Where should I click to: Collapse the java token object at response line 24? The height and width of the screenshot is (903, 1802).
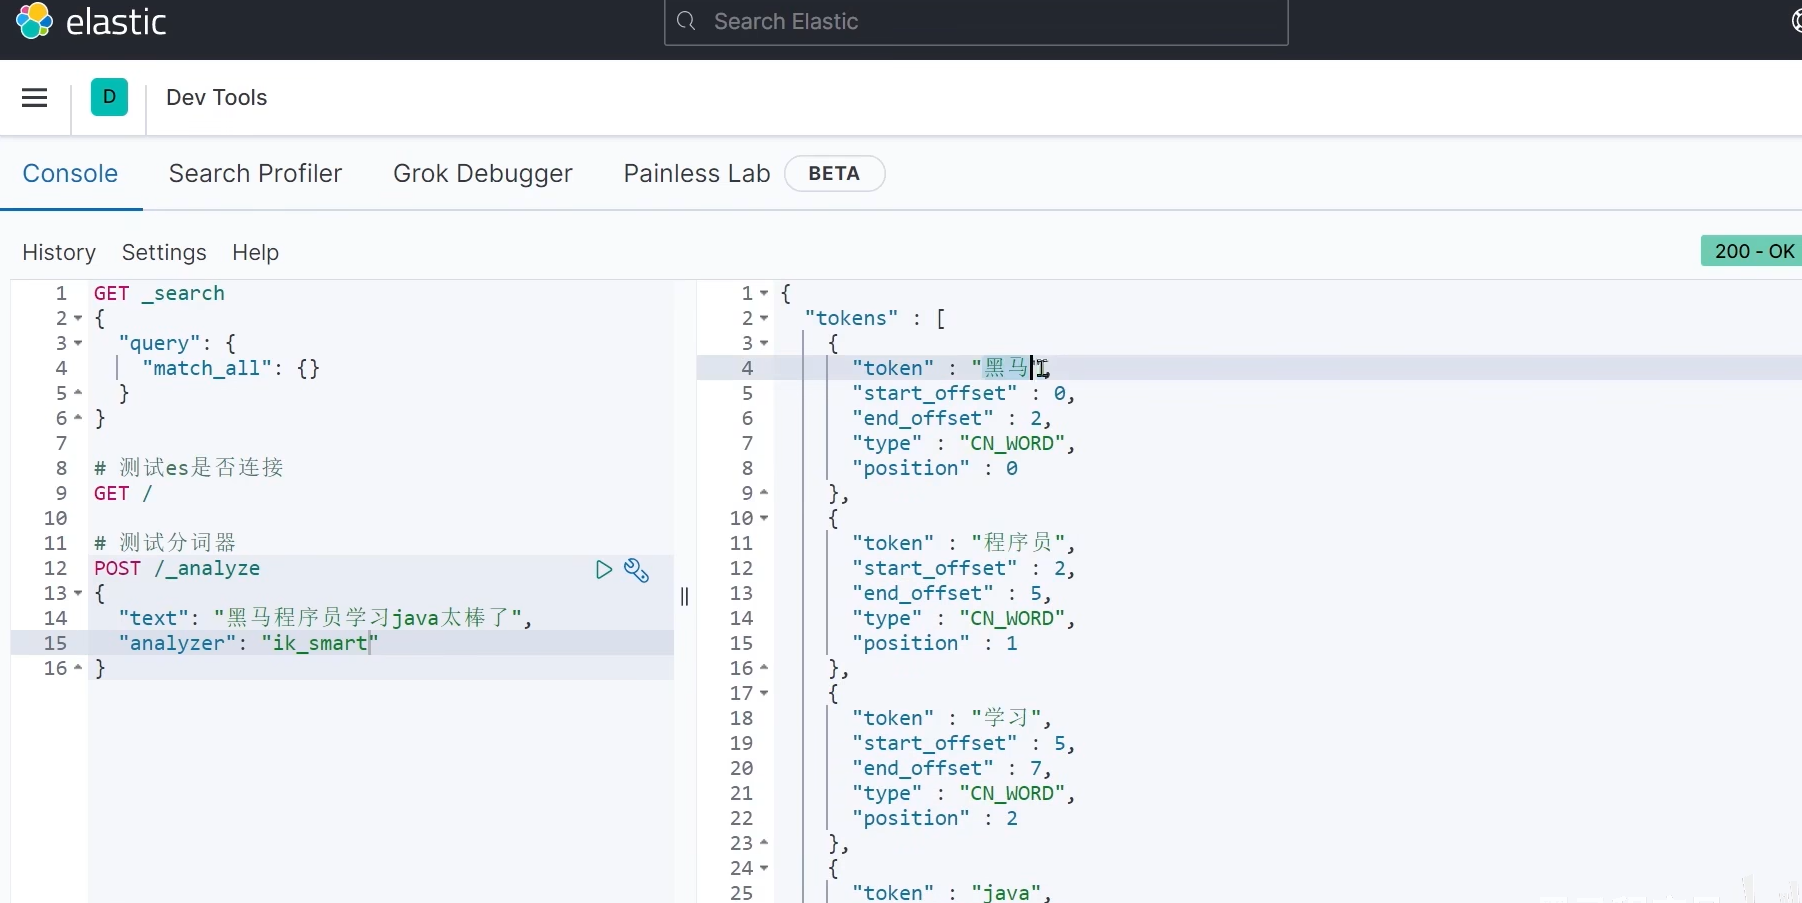pyautogui.click(x=764, y=869)
